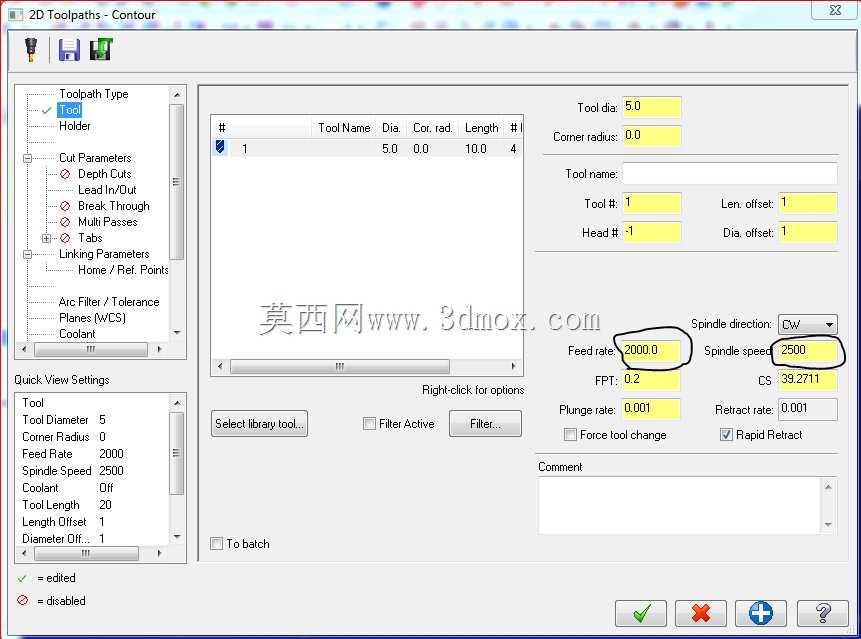Screen dimensions: 861x639
Task: Click the blue floppy save parameters icon
Action: 69,49
